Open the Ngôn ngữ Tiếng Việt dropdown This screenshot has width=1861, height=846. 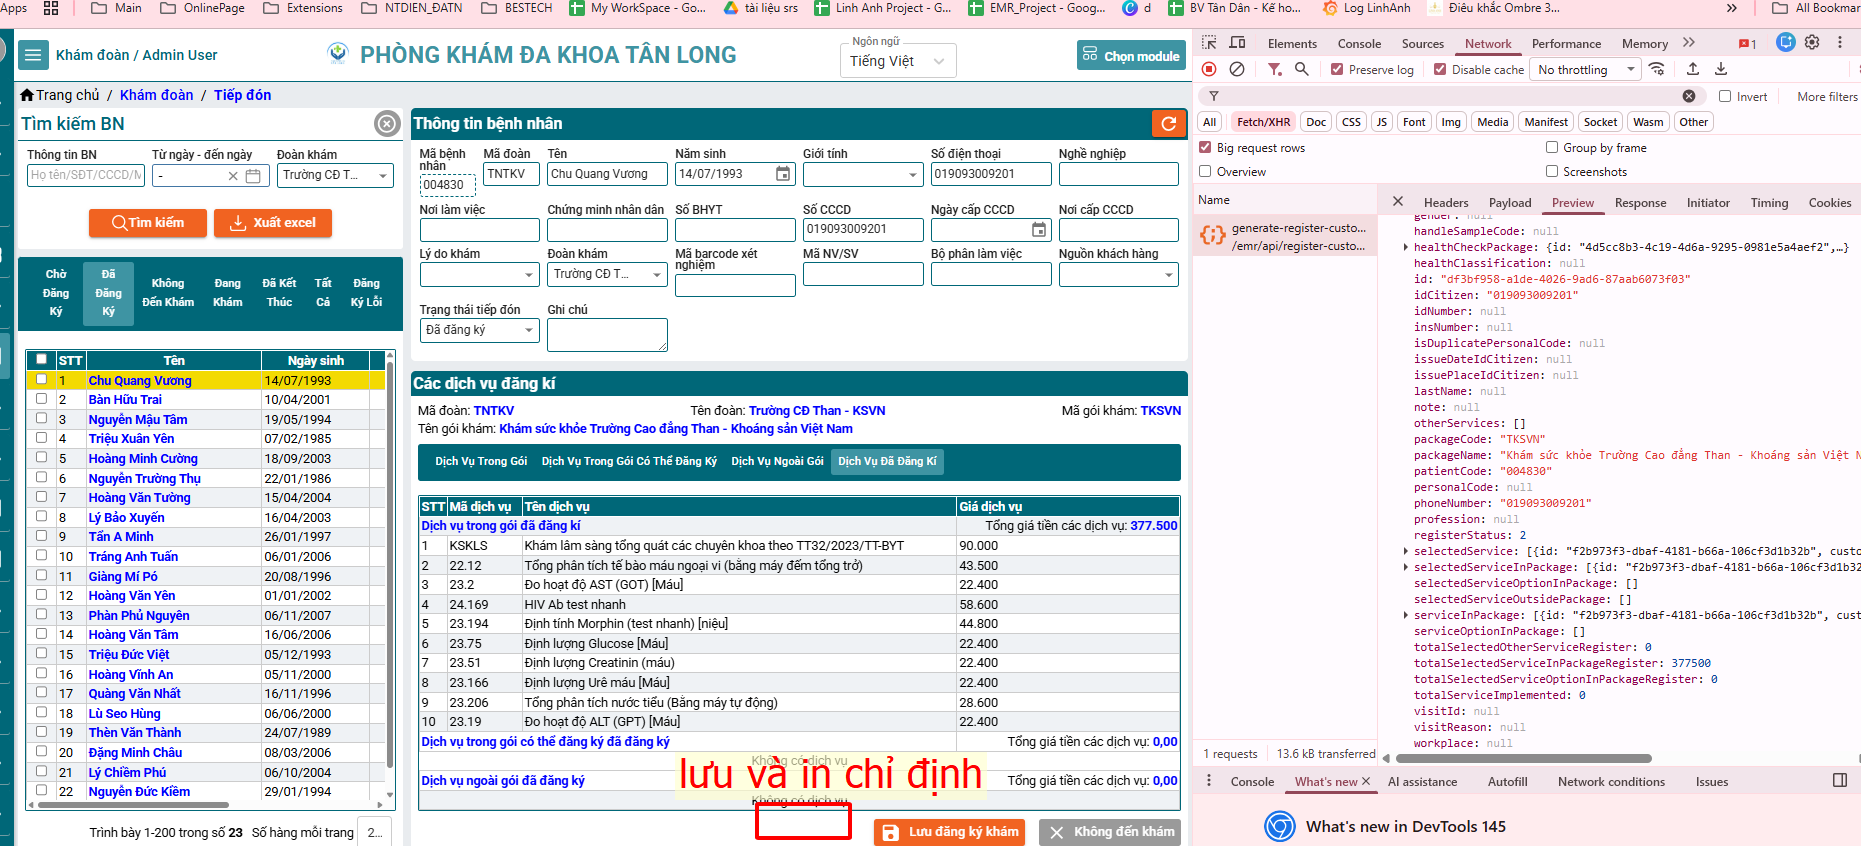tap(898, 61)
